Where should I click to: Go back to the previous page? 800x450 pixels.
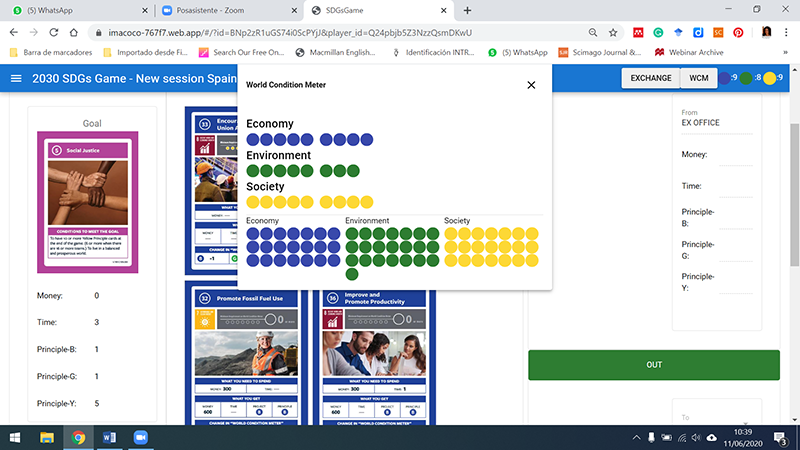point(14,33)
